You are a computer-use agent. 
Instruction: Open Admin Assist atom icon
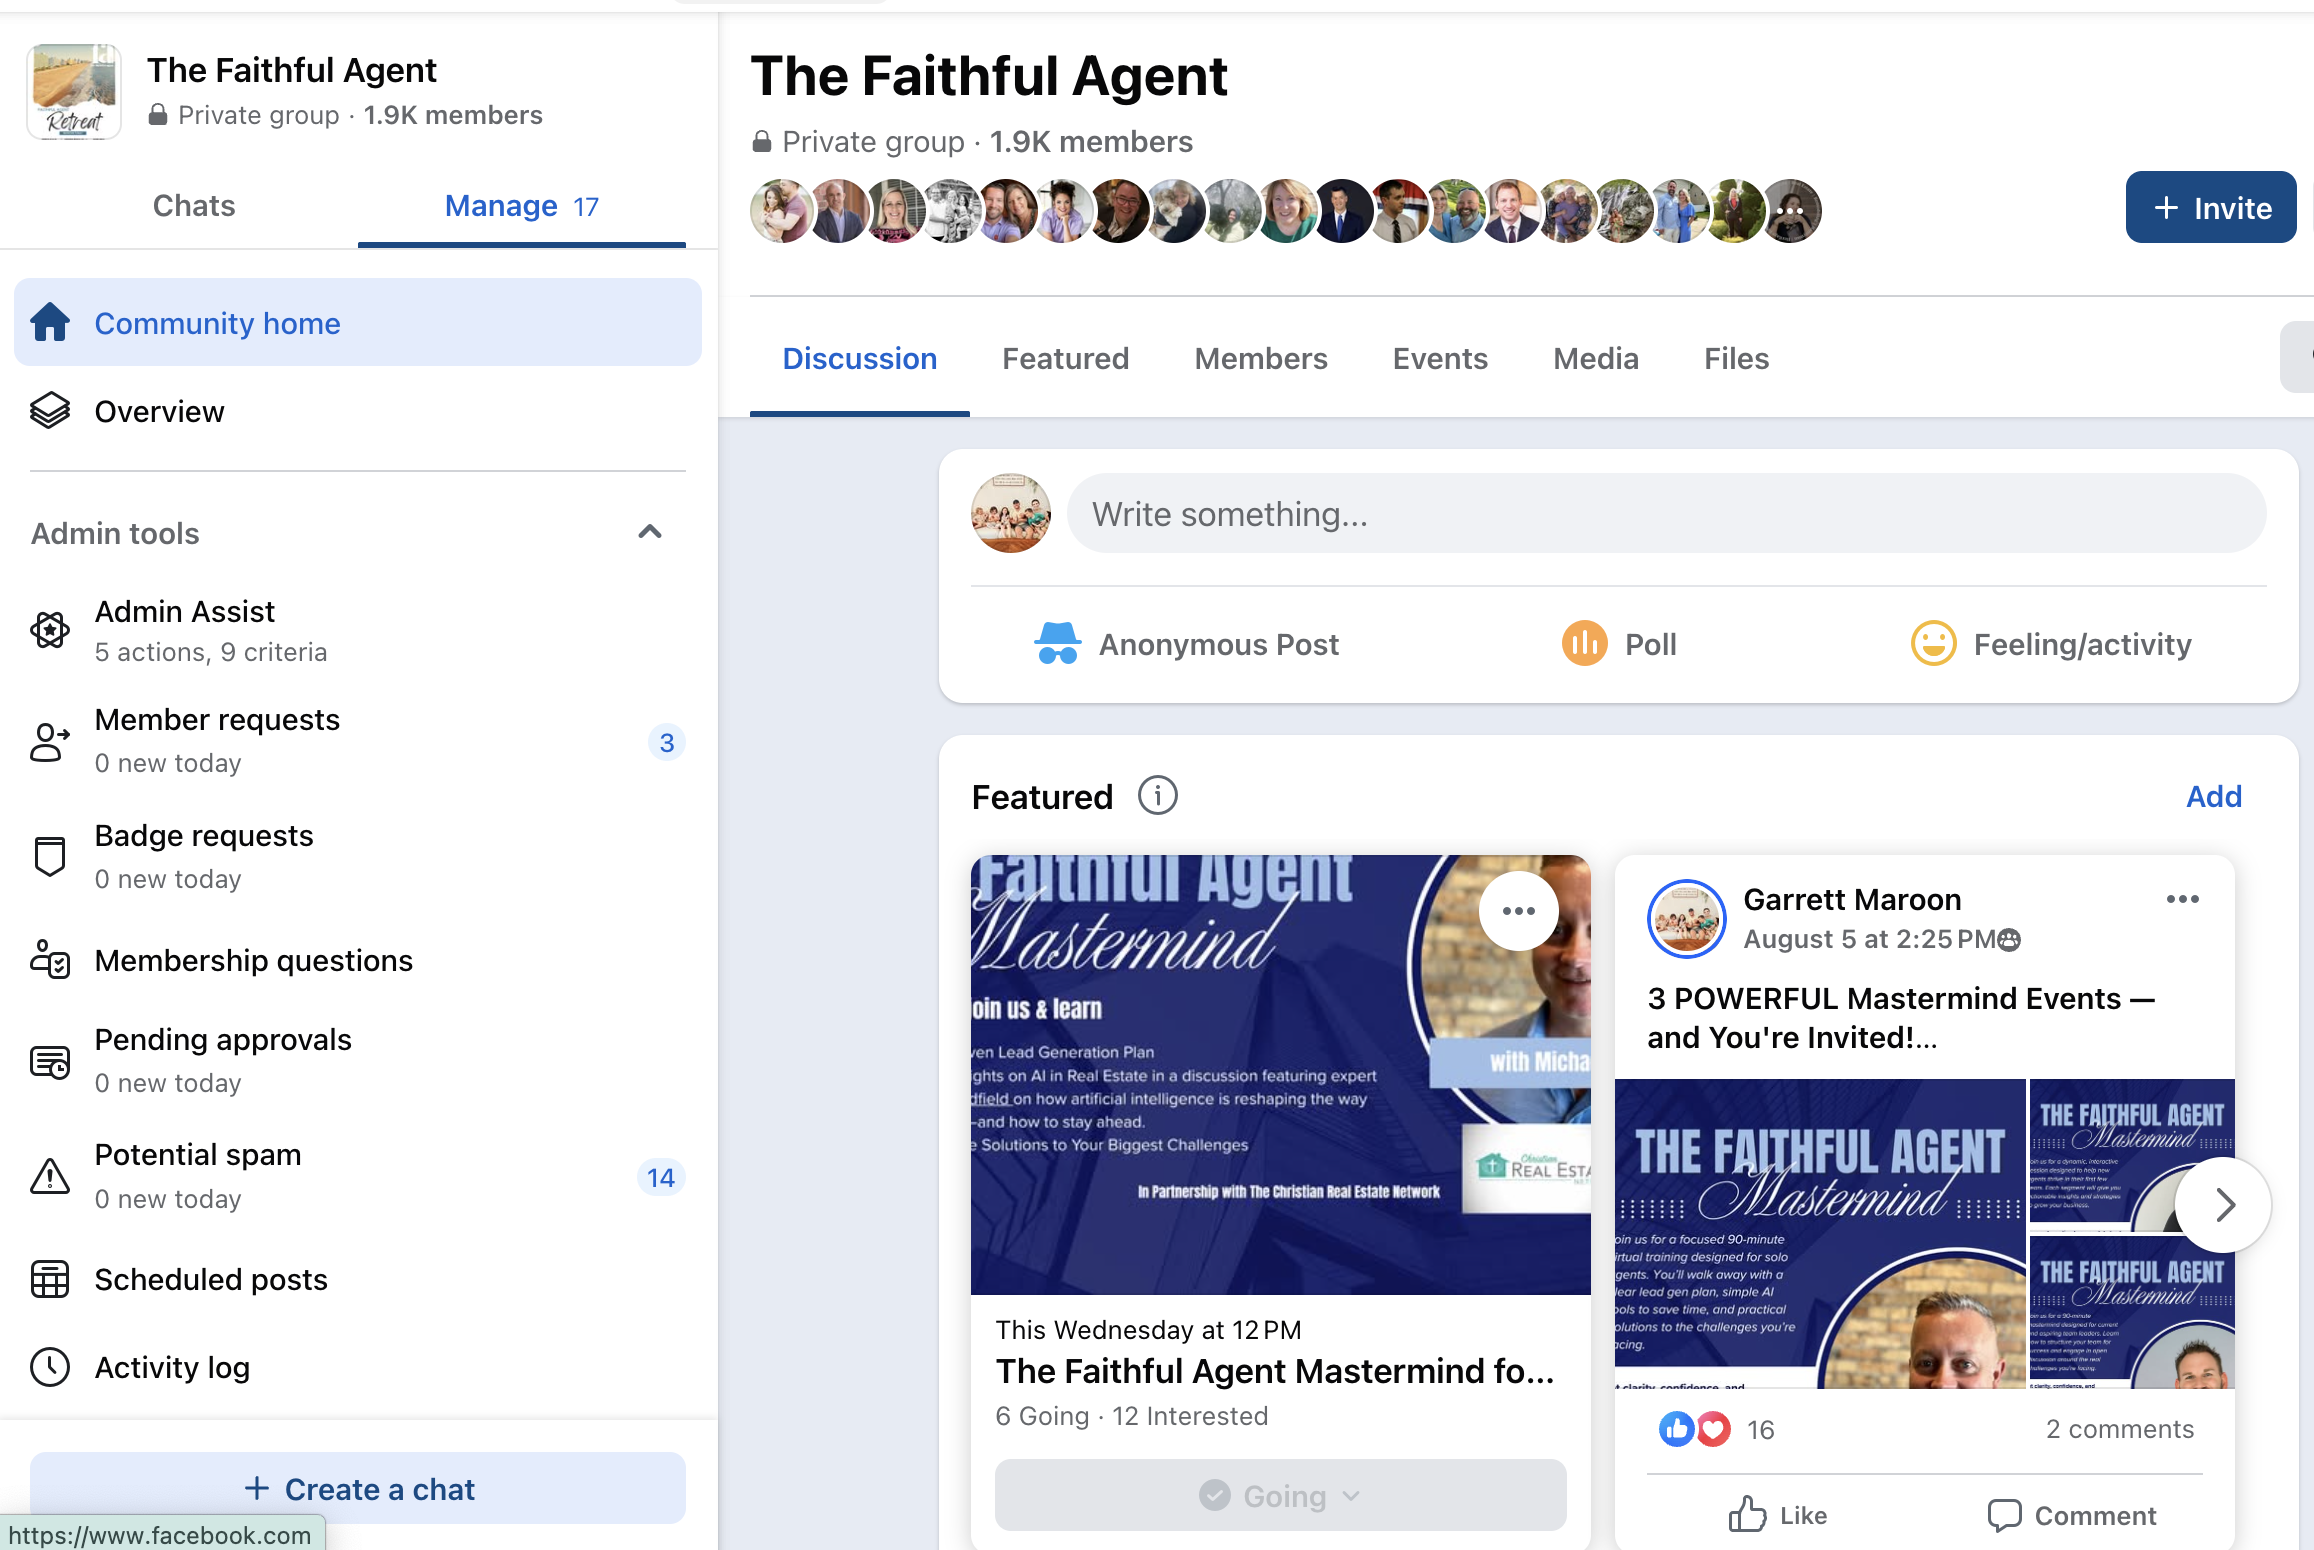[x=50, y=630]
